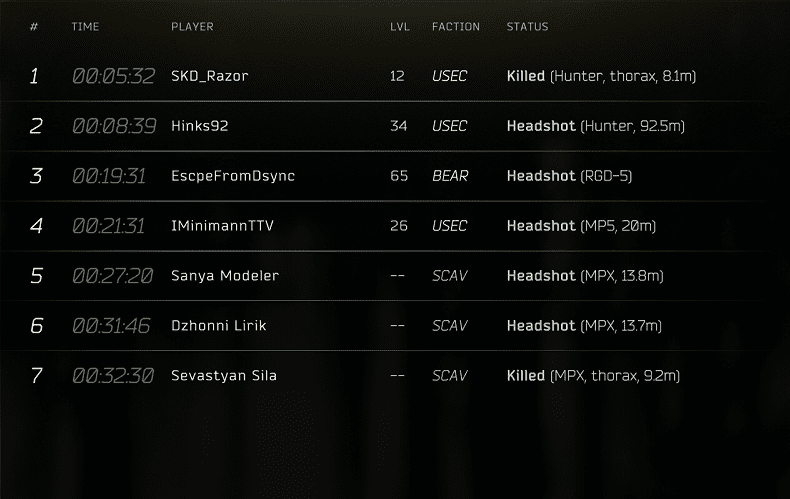Click the BEAR faction label
This screenshot has height=499, width=790.
tap(450, 176)
